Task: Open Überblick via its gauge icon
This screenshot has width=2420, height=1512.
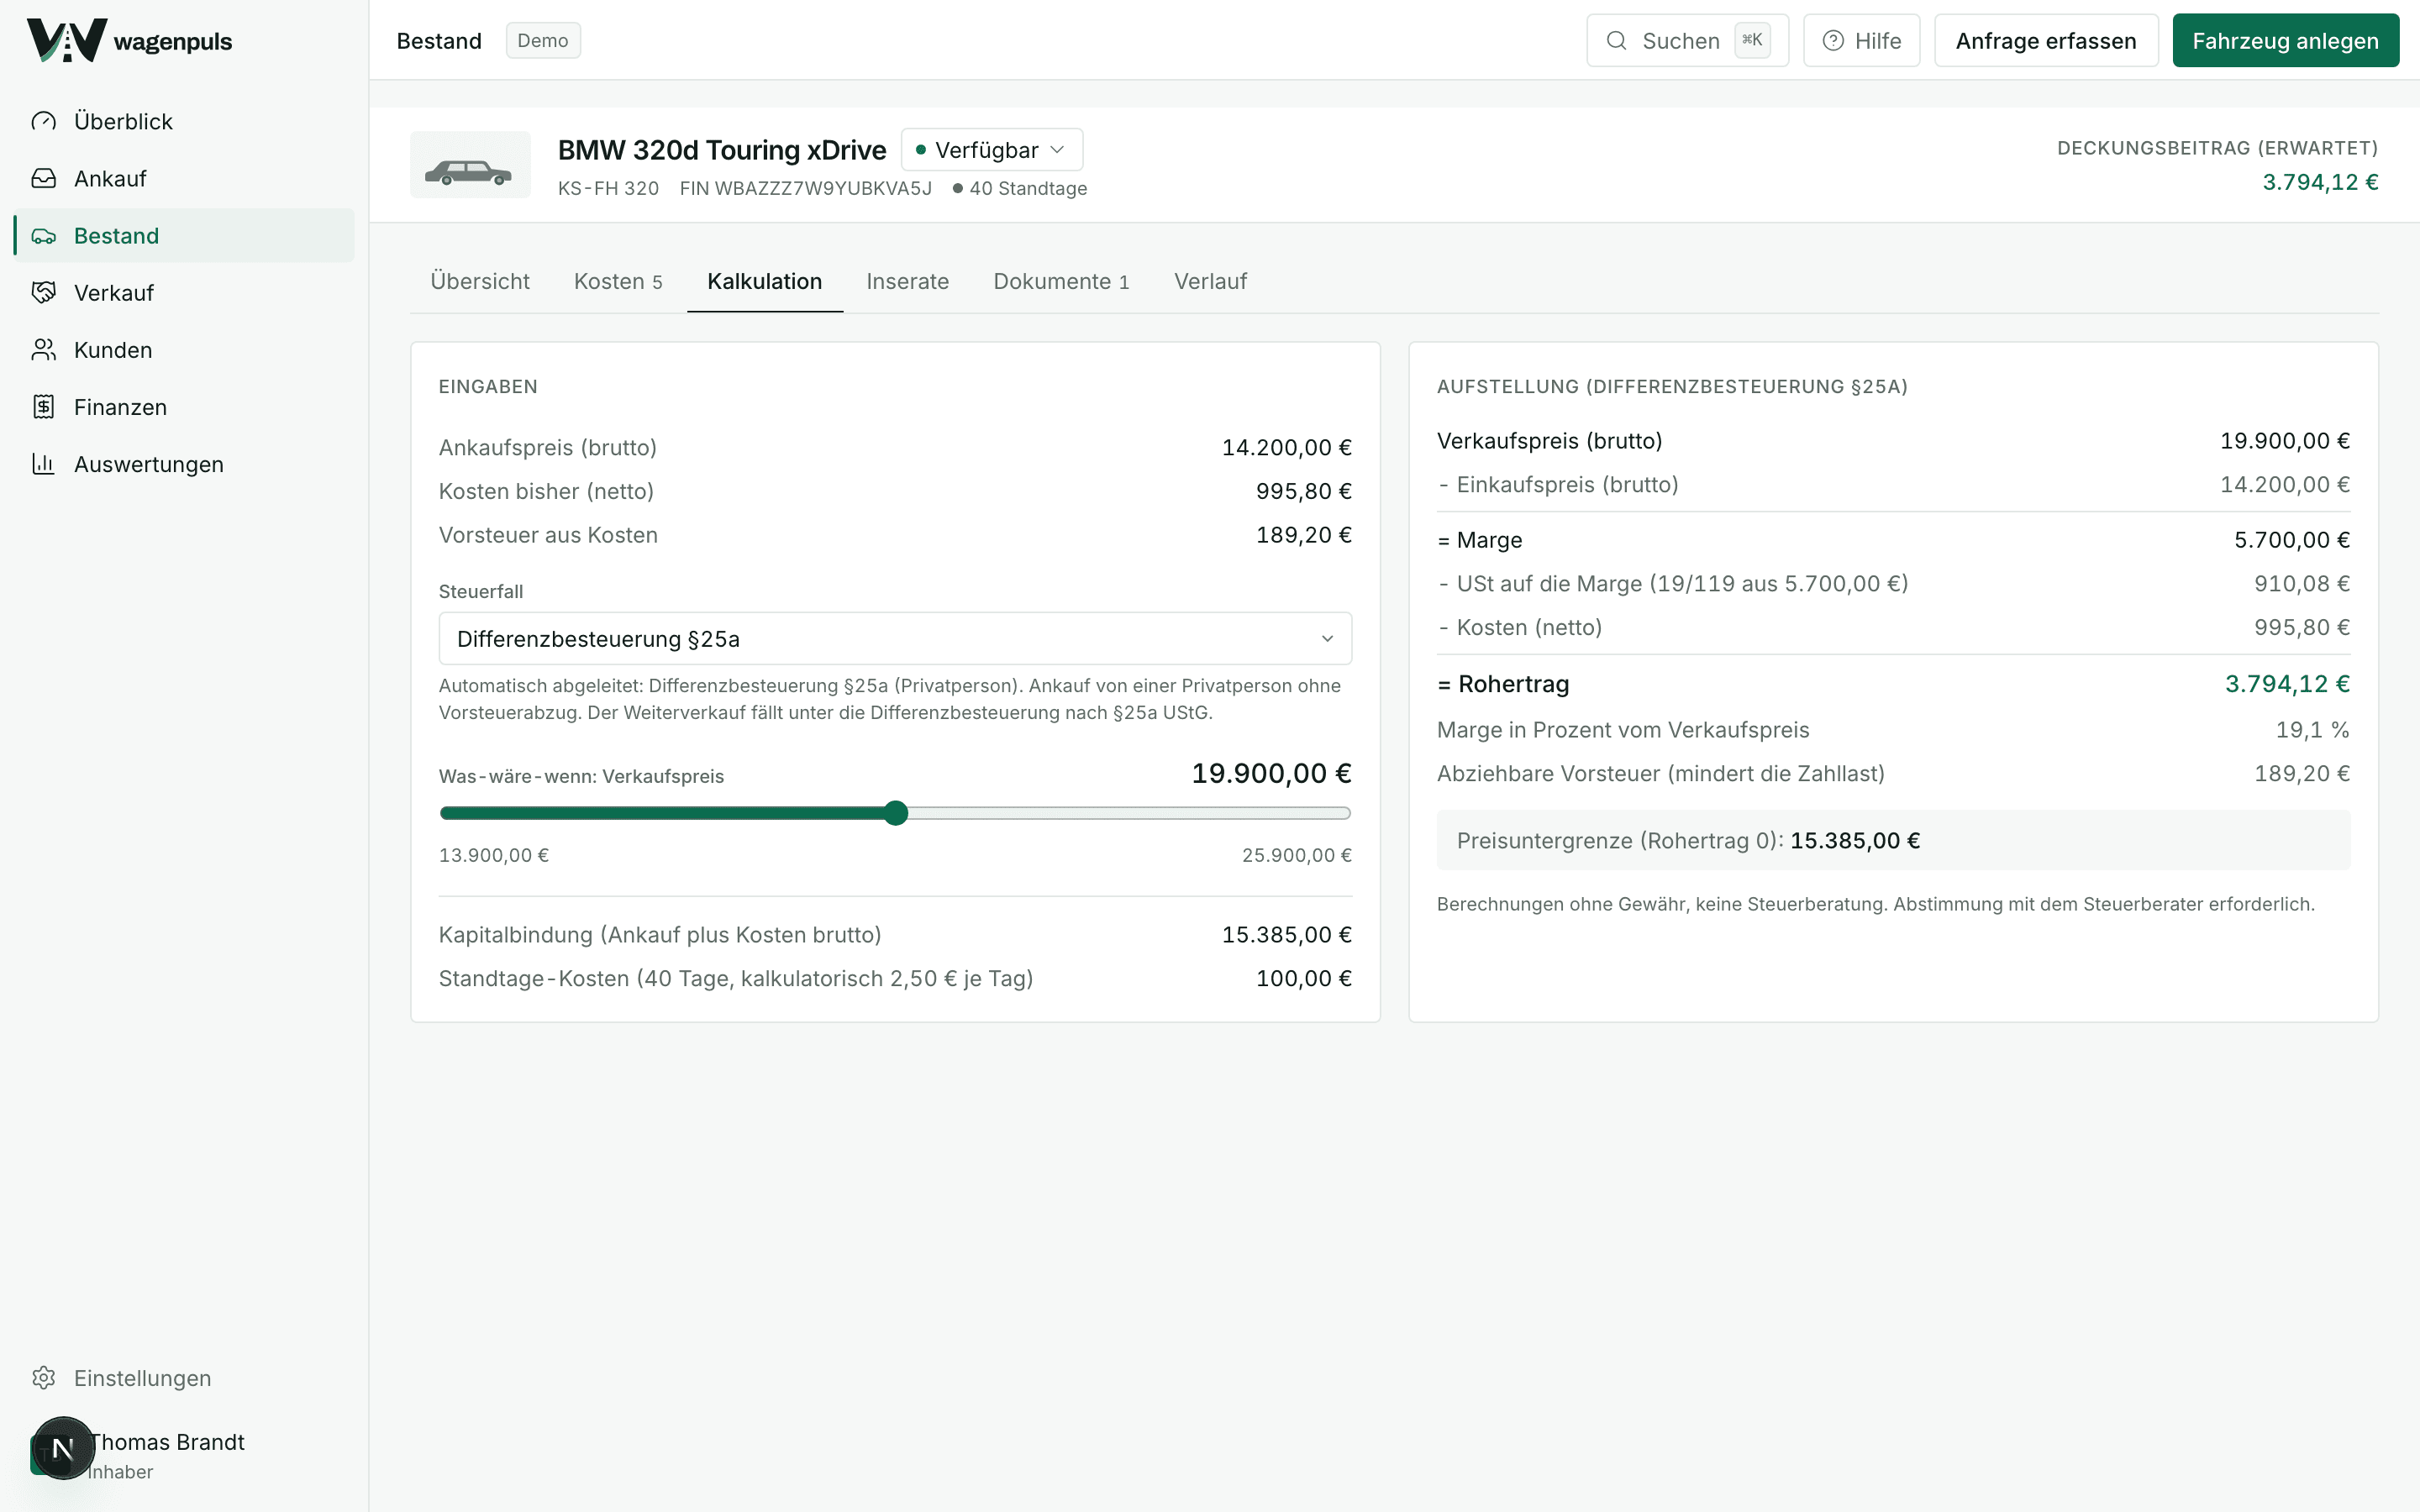Action: 44,121
